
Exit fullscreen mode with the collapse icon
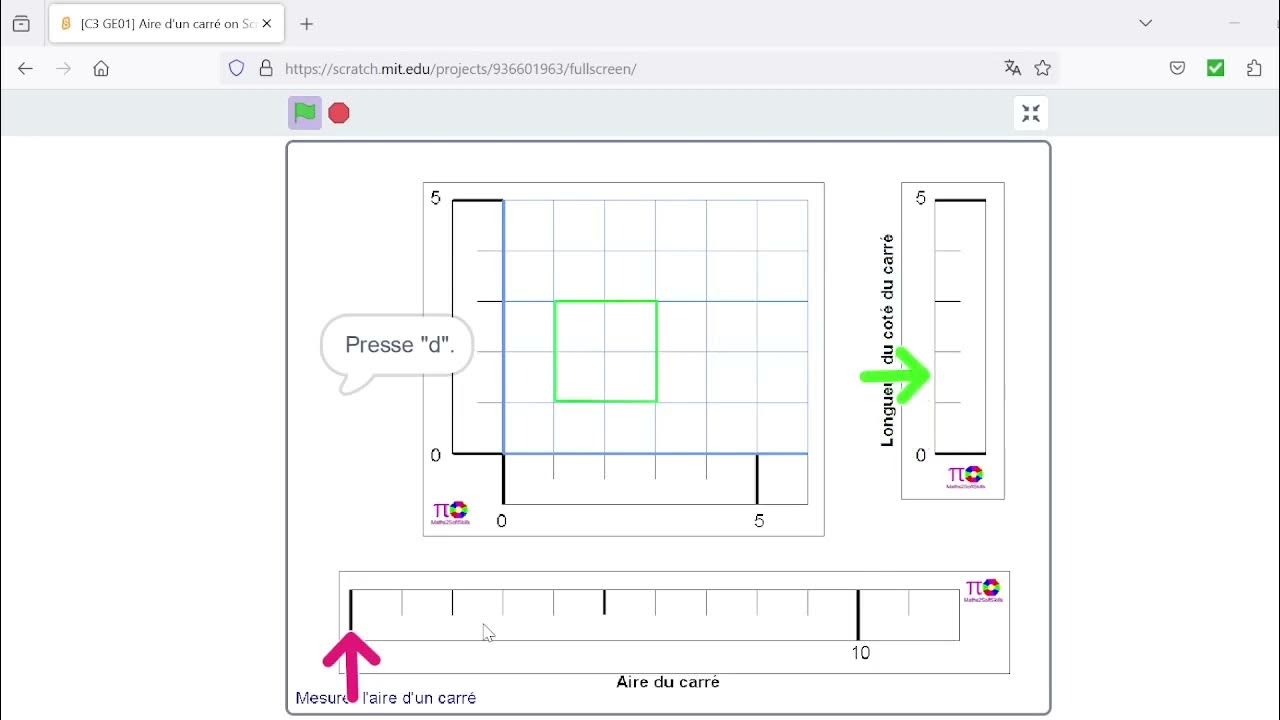click(x=1031, y=114)
